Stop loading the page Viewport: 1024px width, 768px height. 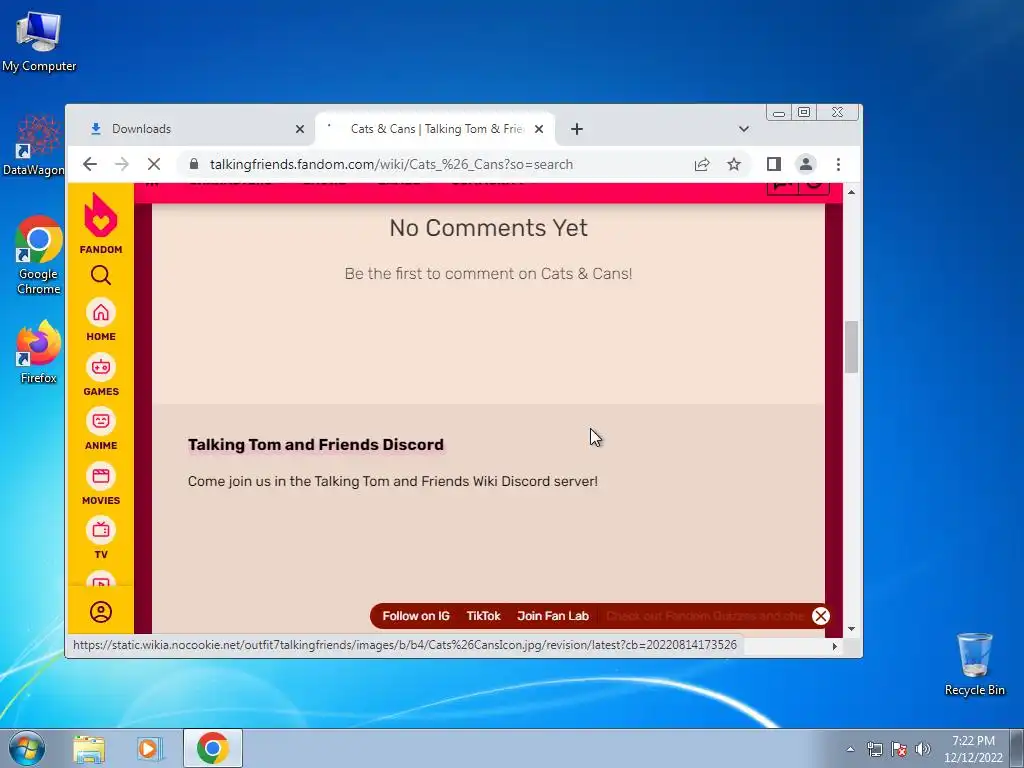[154, 164]
